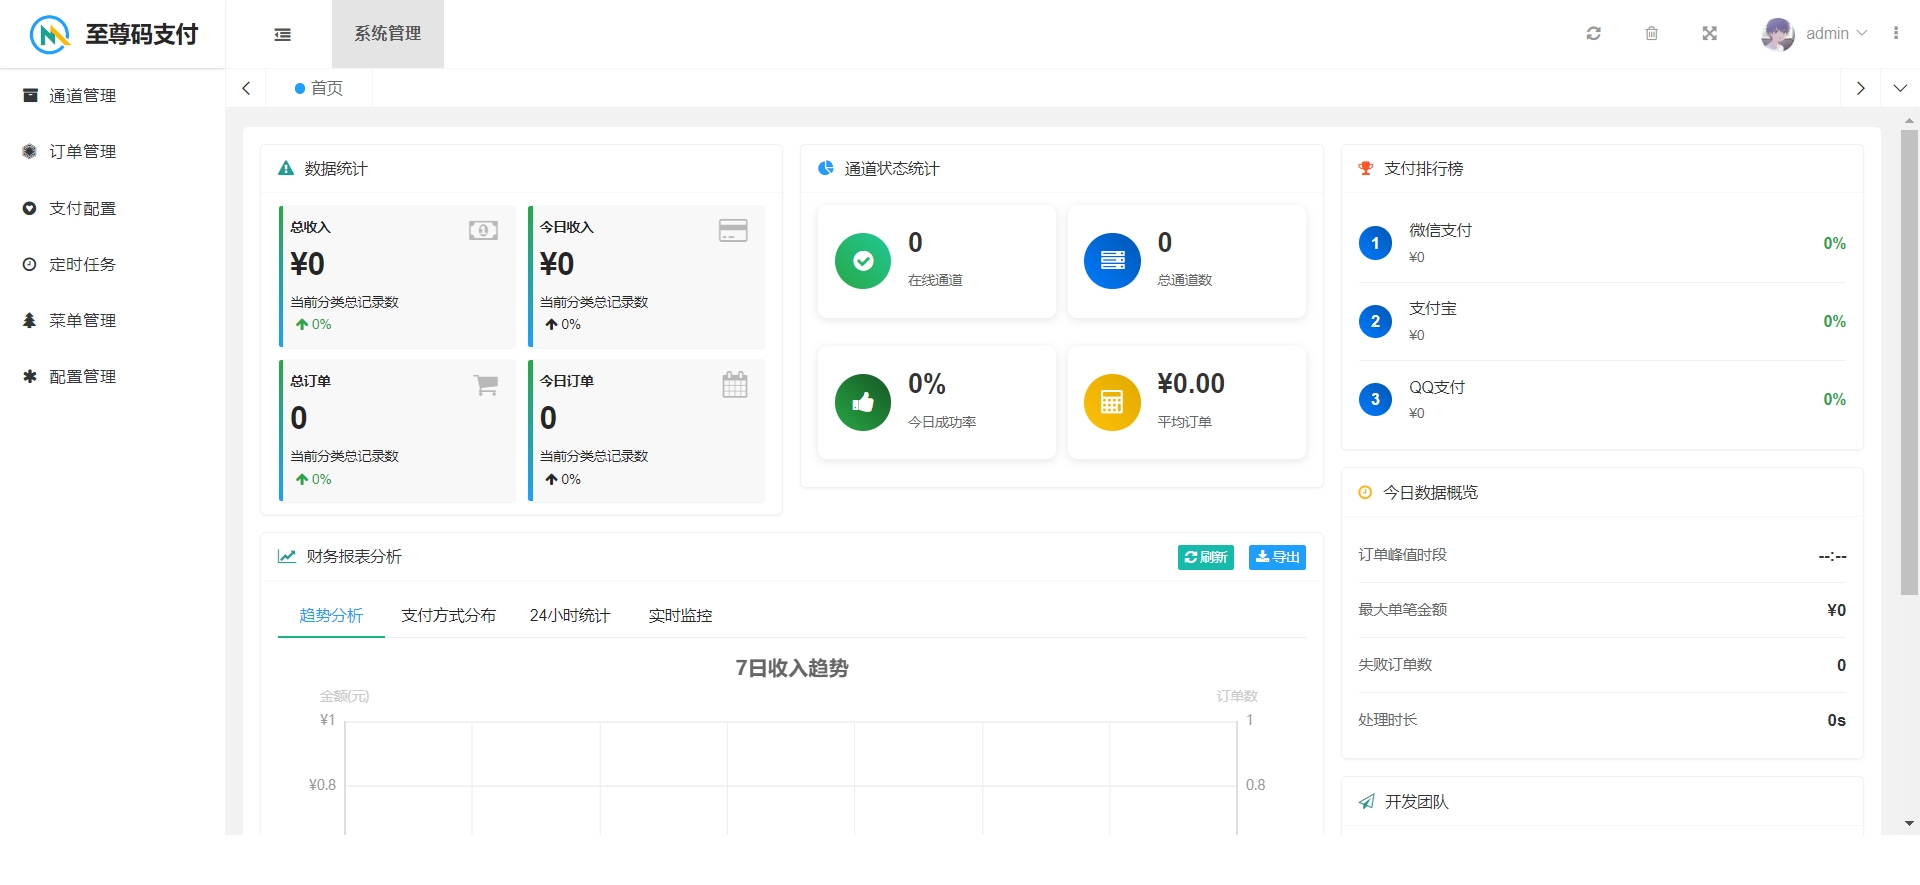Click the admin user avatar
Image resolution: width=1920 pixels, height=885 pixels.
[1777, 34]
